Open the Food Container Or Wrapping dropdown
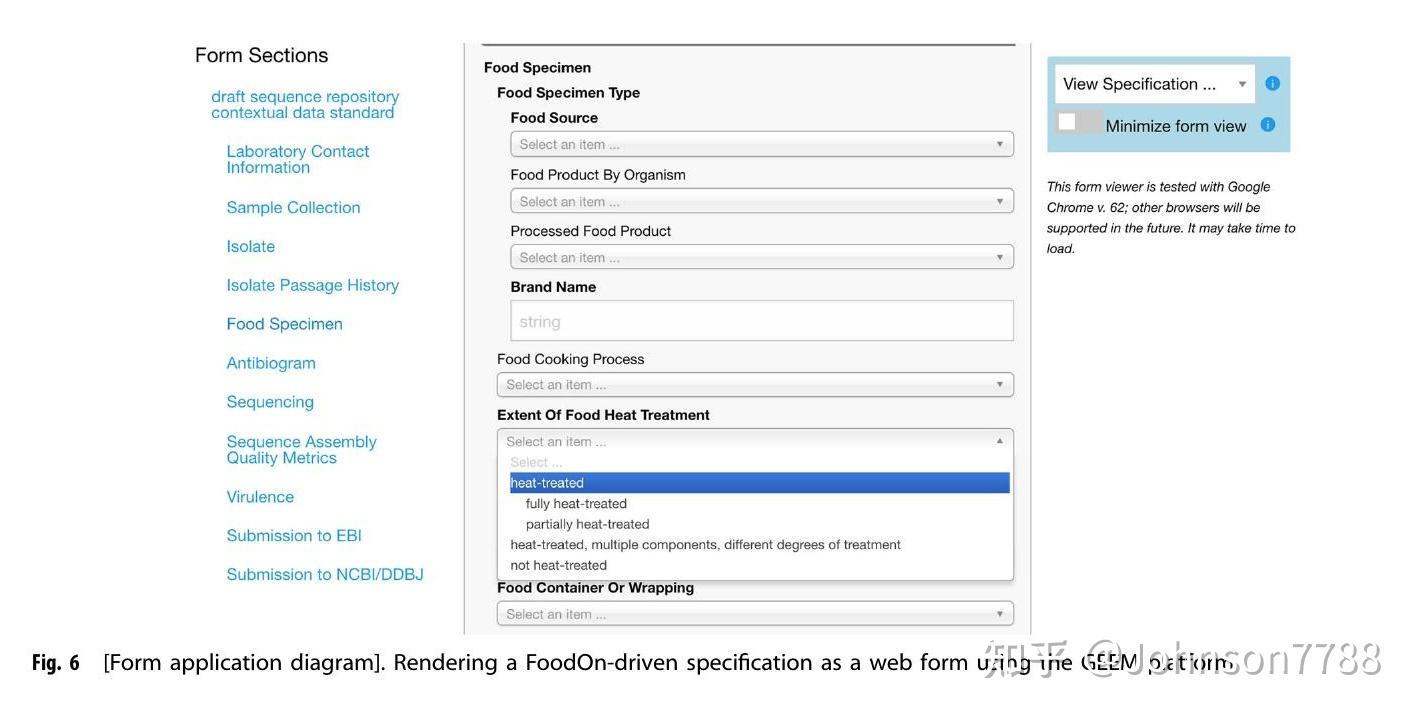 (754, 614)
